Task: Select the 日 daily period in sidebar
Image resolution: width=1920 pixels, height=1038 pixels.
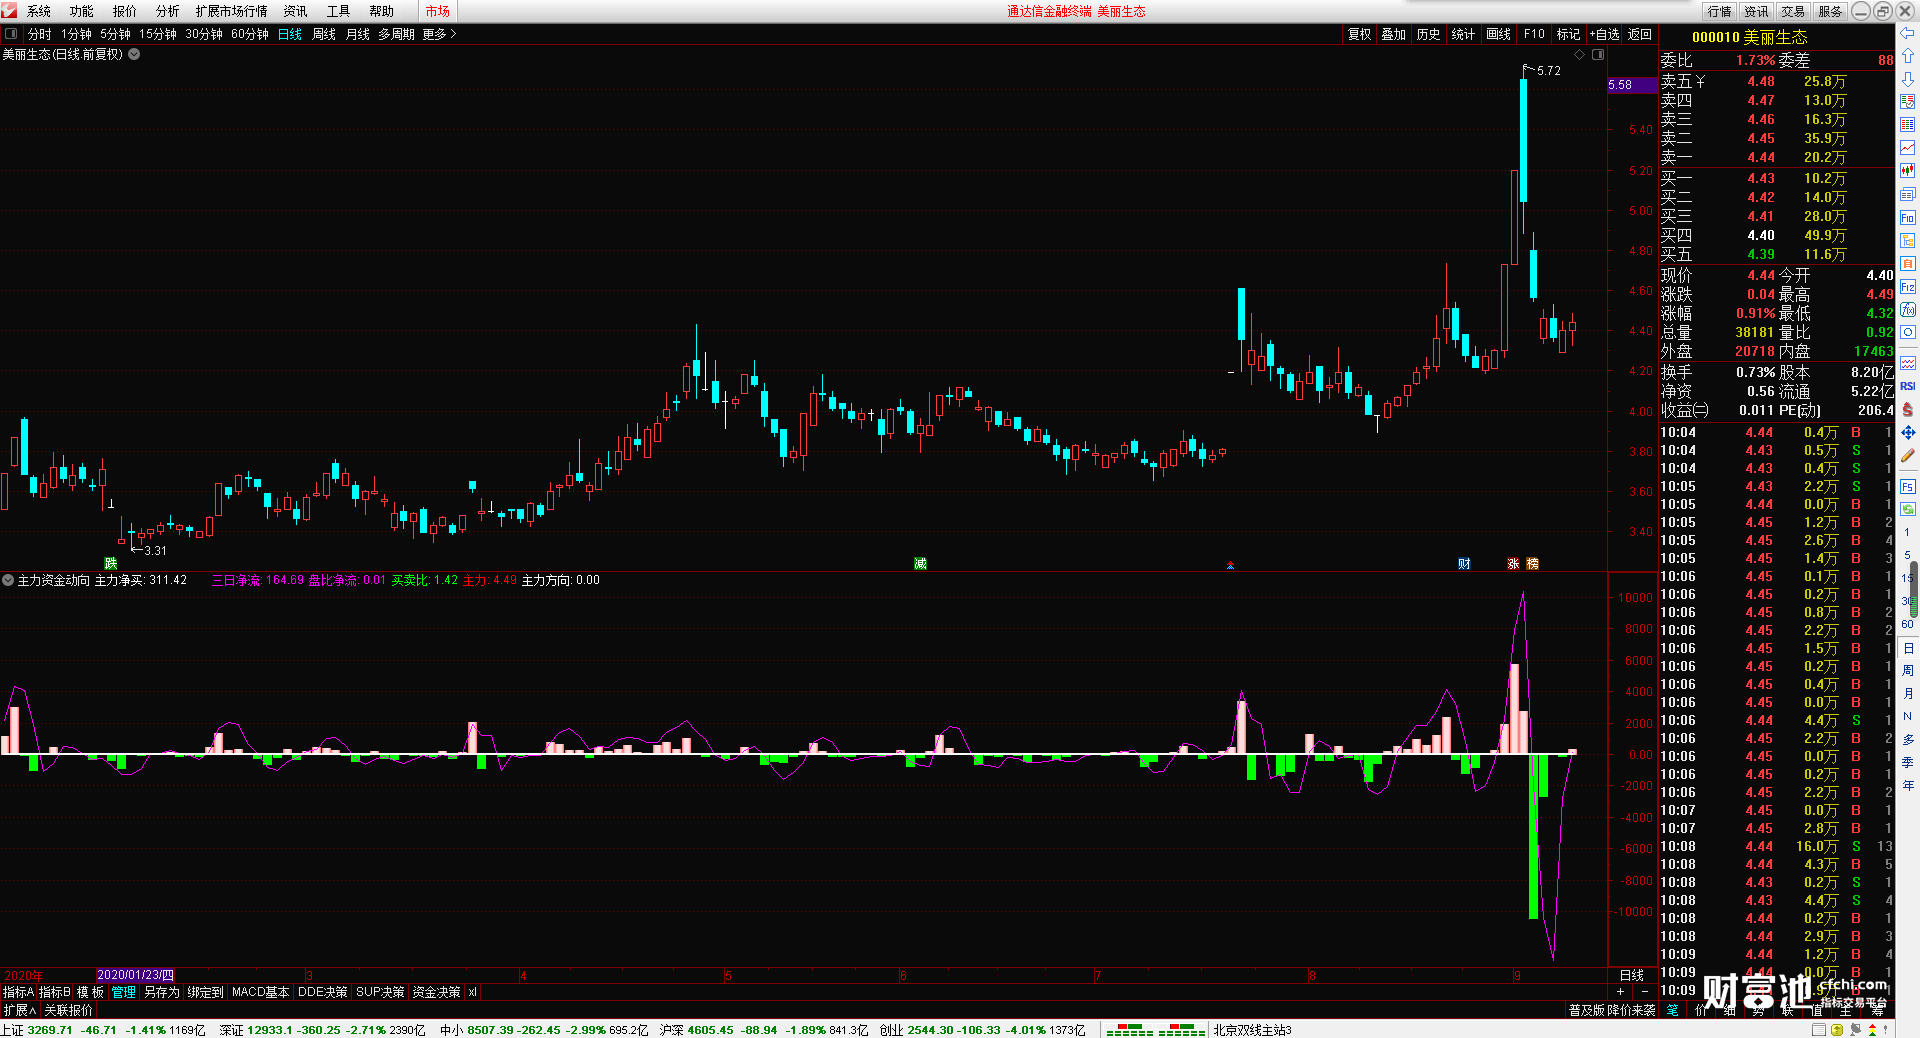Action: [1907, 648]
